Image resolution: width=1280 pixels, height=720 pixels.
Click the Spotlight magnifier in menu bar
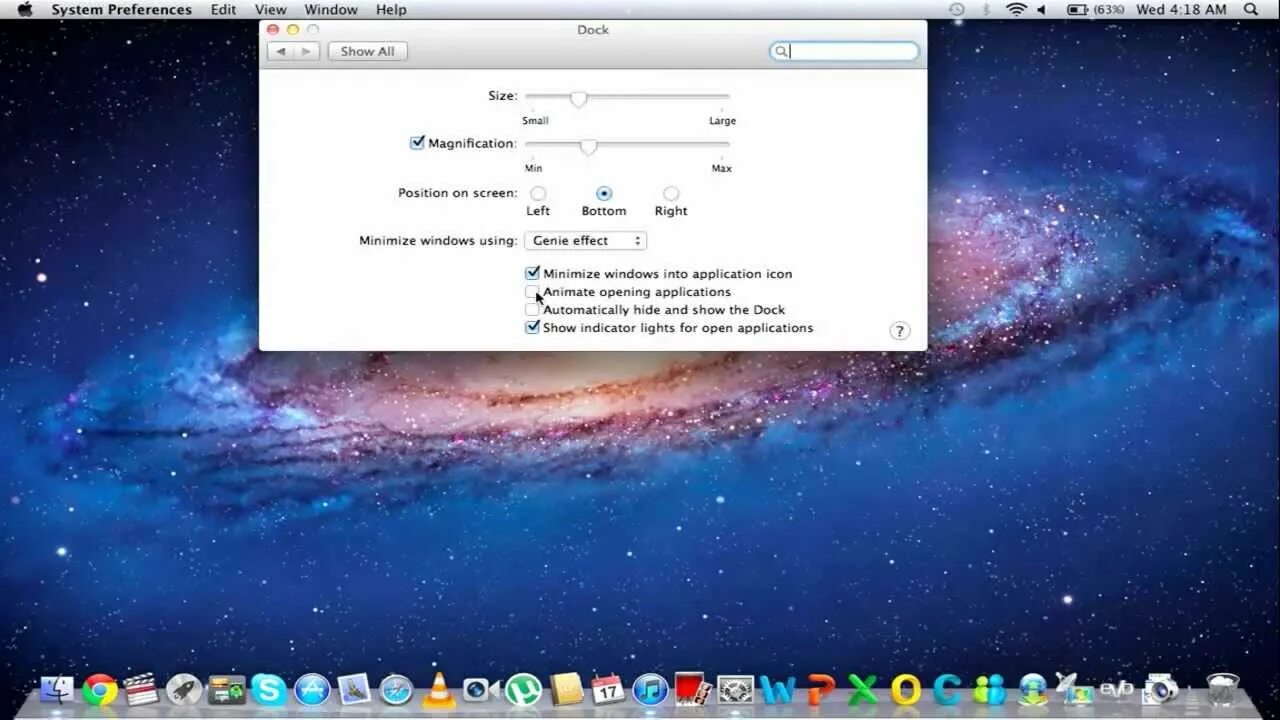tap(1251, 9)
